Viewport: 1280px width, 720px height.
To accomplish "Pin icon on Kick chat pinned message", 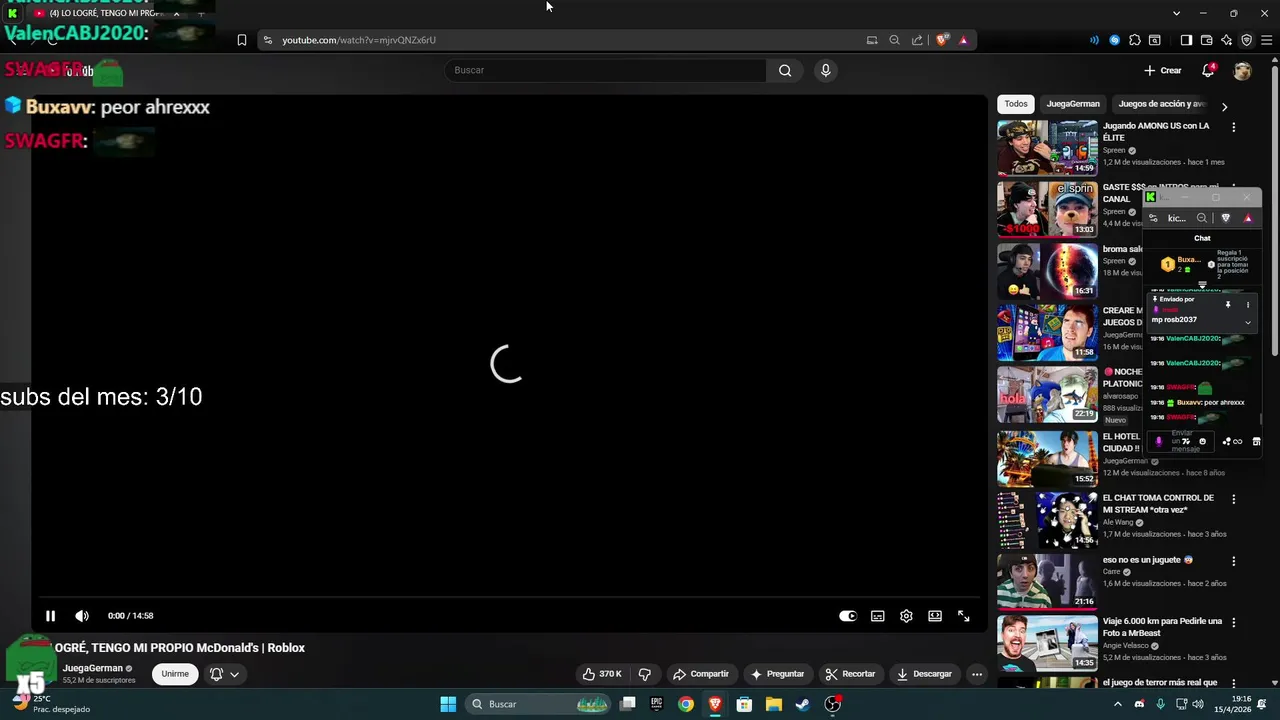I will [1228, 305].
